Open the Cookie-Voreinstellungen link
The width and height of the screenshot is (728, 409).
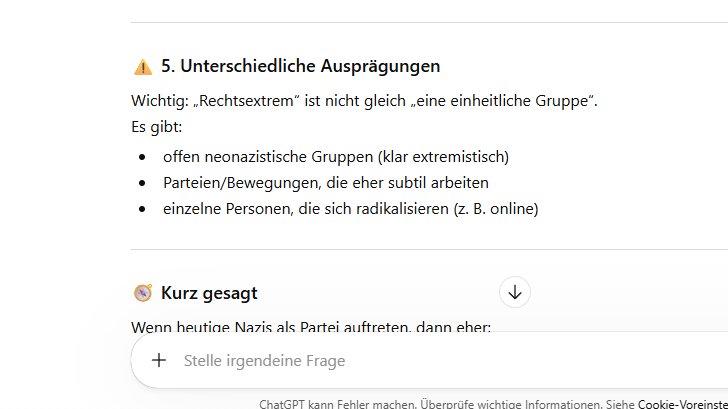pyautogui.click(x=682, y=404)
